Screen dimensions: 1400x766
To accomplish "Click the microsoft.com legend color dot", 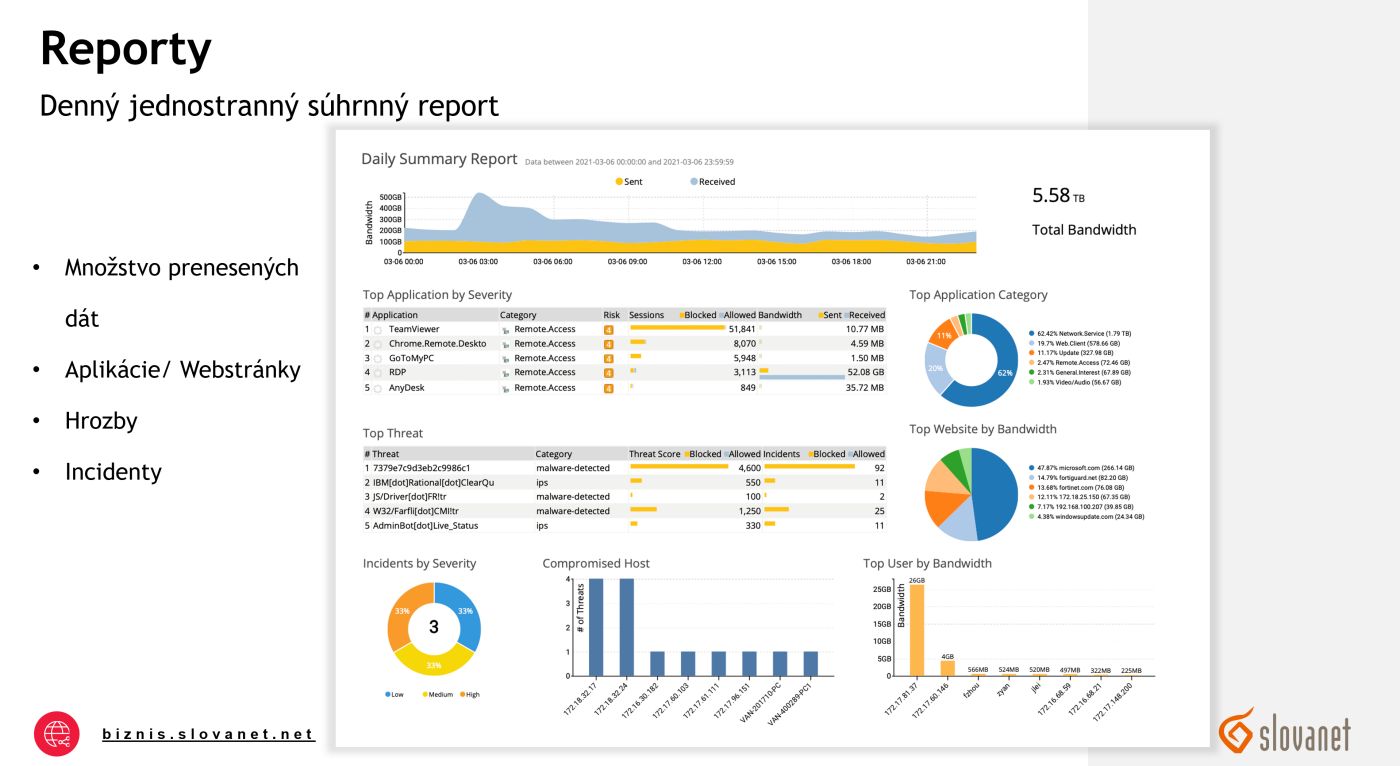I will [x=1030, y=468].
